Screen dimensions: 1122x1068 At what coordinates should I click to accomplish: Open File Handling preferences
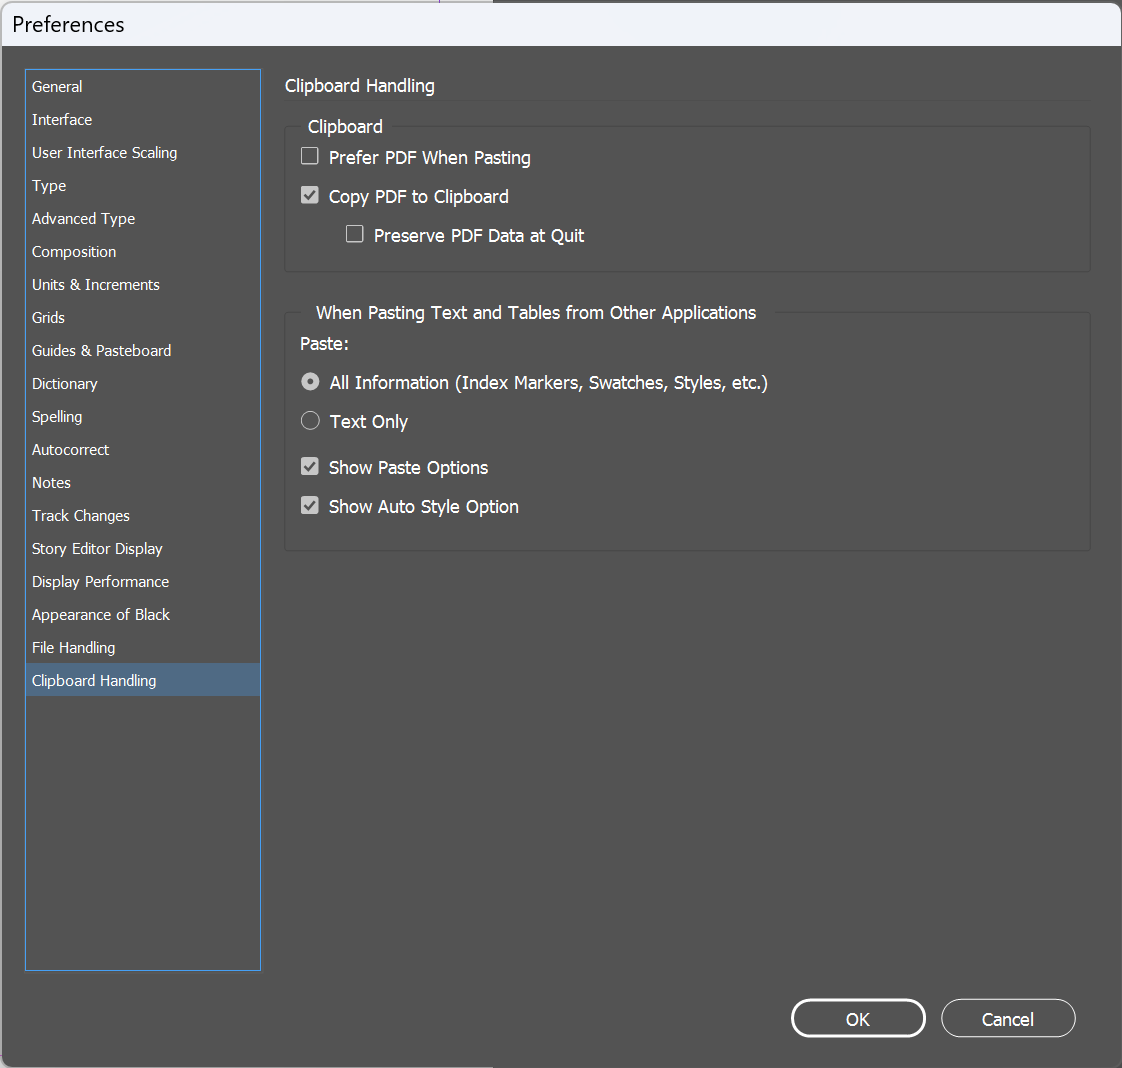pos(73,647)
